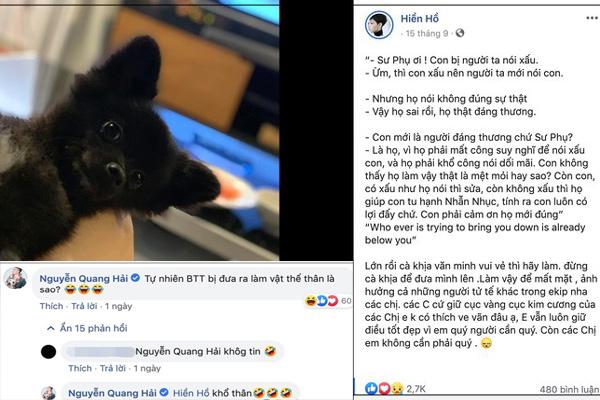
Task: Click Hiền Hồ's profile avatar
Action: click(x=379, y=25)
